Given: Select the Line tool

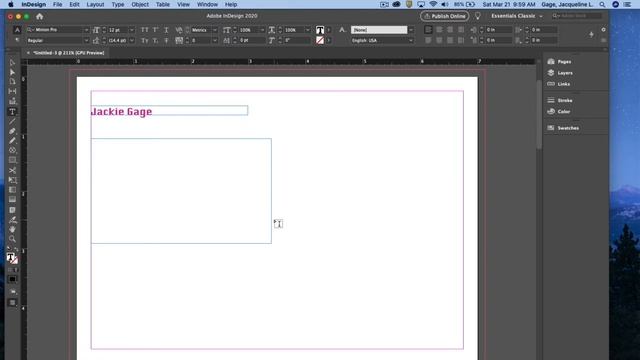Looking at the screenshot, I should [x=12, y=121].
